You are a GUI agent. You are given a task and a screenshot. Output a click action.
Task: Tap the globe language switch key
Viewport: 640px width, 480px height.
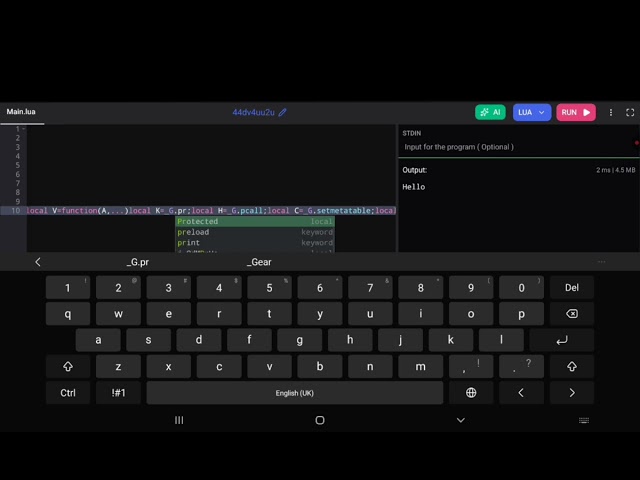pyautogui.click(x=471, y=393)
